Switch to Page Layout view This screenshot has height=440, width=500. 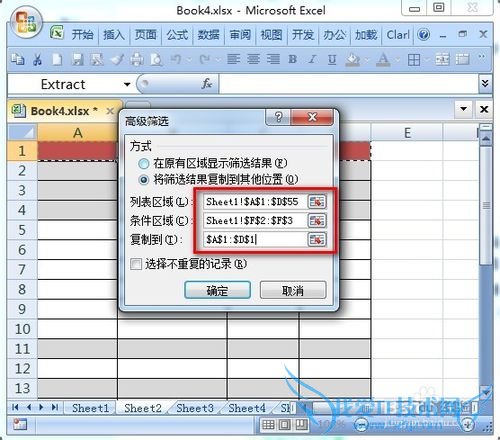pos(284,424)
